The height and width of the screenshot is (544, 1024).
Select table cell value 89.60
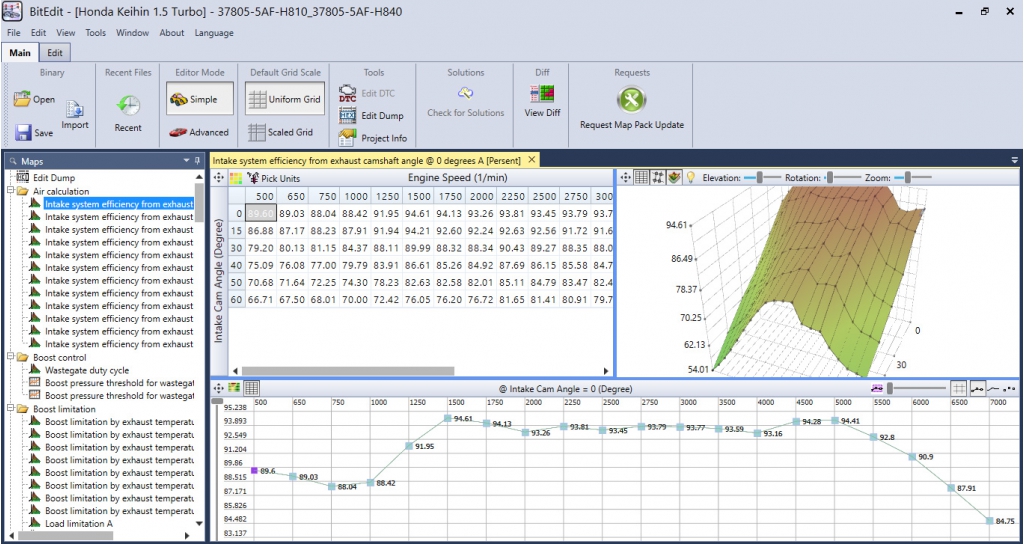pos(261,213)
